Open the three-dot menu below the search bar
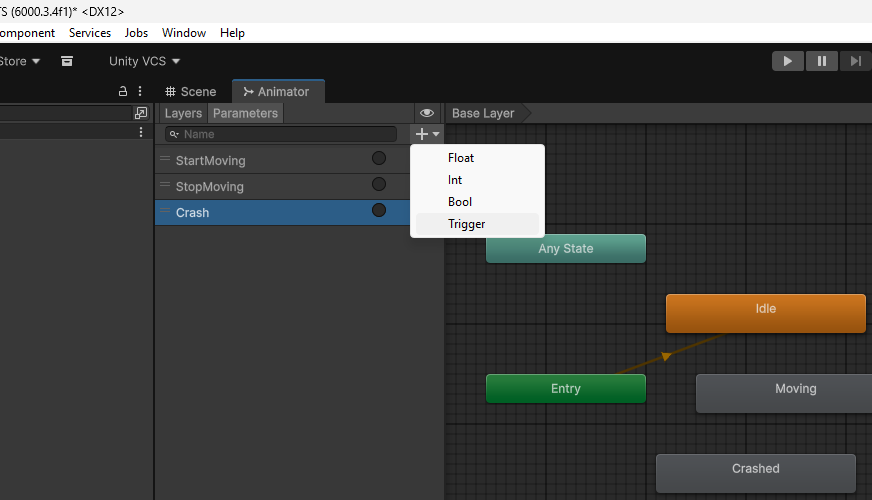Image resolution: width=872 pixels, height=500 pixels. click(x=141, y=132)
